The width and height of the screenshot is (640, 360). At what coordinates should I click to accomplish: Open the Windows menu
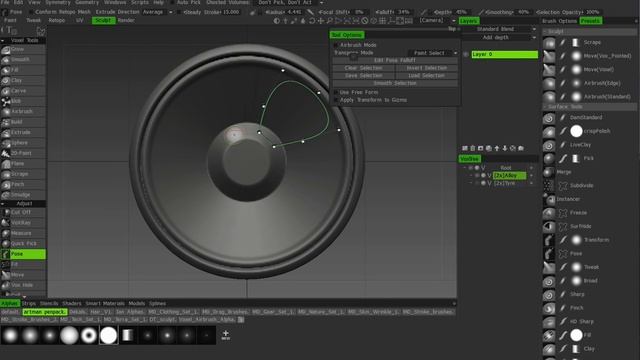pos(115,2)
